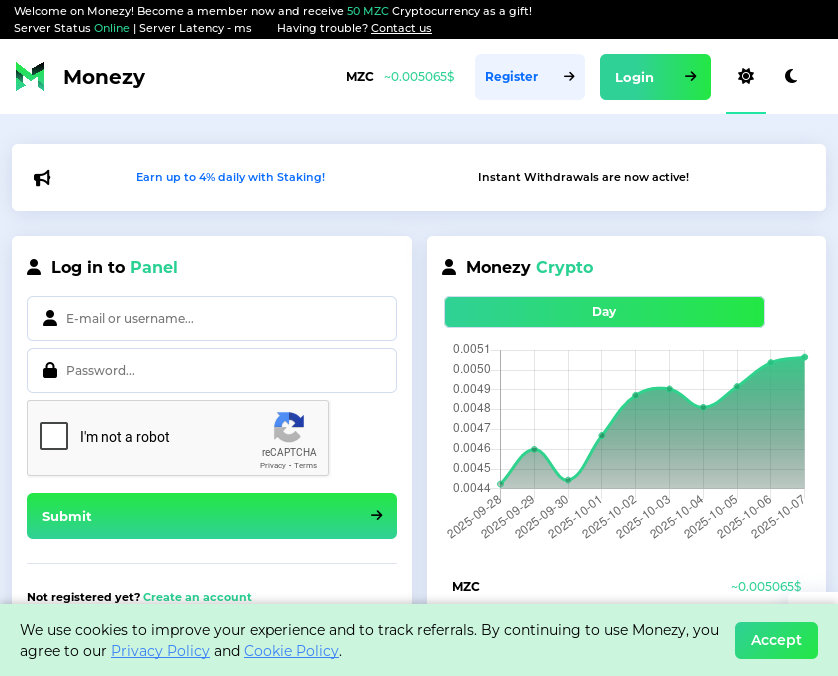Check the I'm not a robot checkbox
This screenshot has height=676, width=838.
[54, 436]
